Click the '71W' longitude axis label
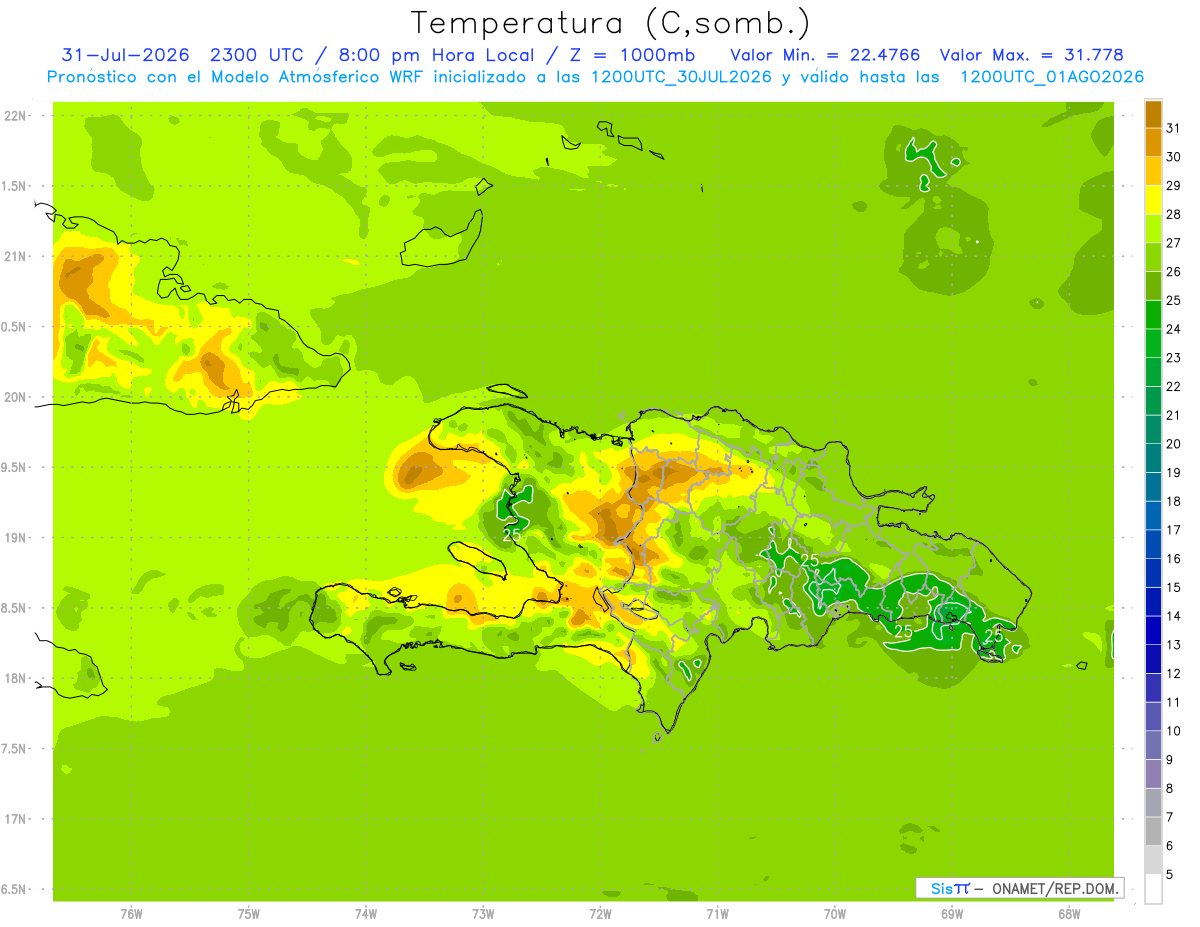The image size is (1200, 927). click(x=717, y=914)
